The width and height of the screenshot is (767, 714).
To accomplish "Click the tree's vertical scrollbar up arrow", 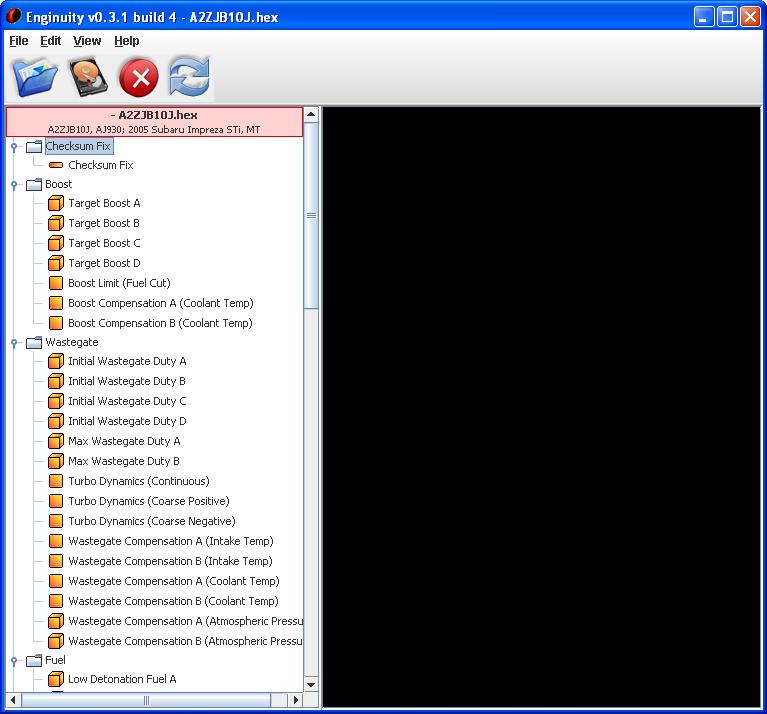I will [x=311, y=114].
